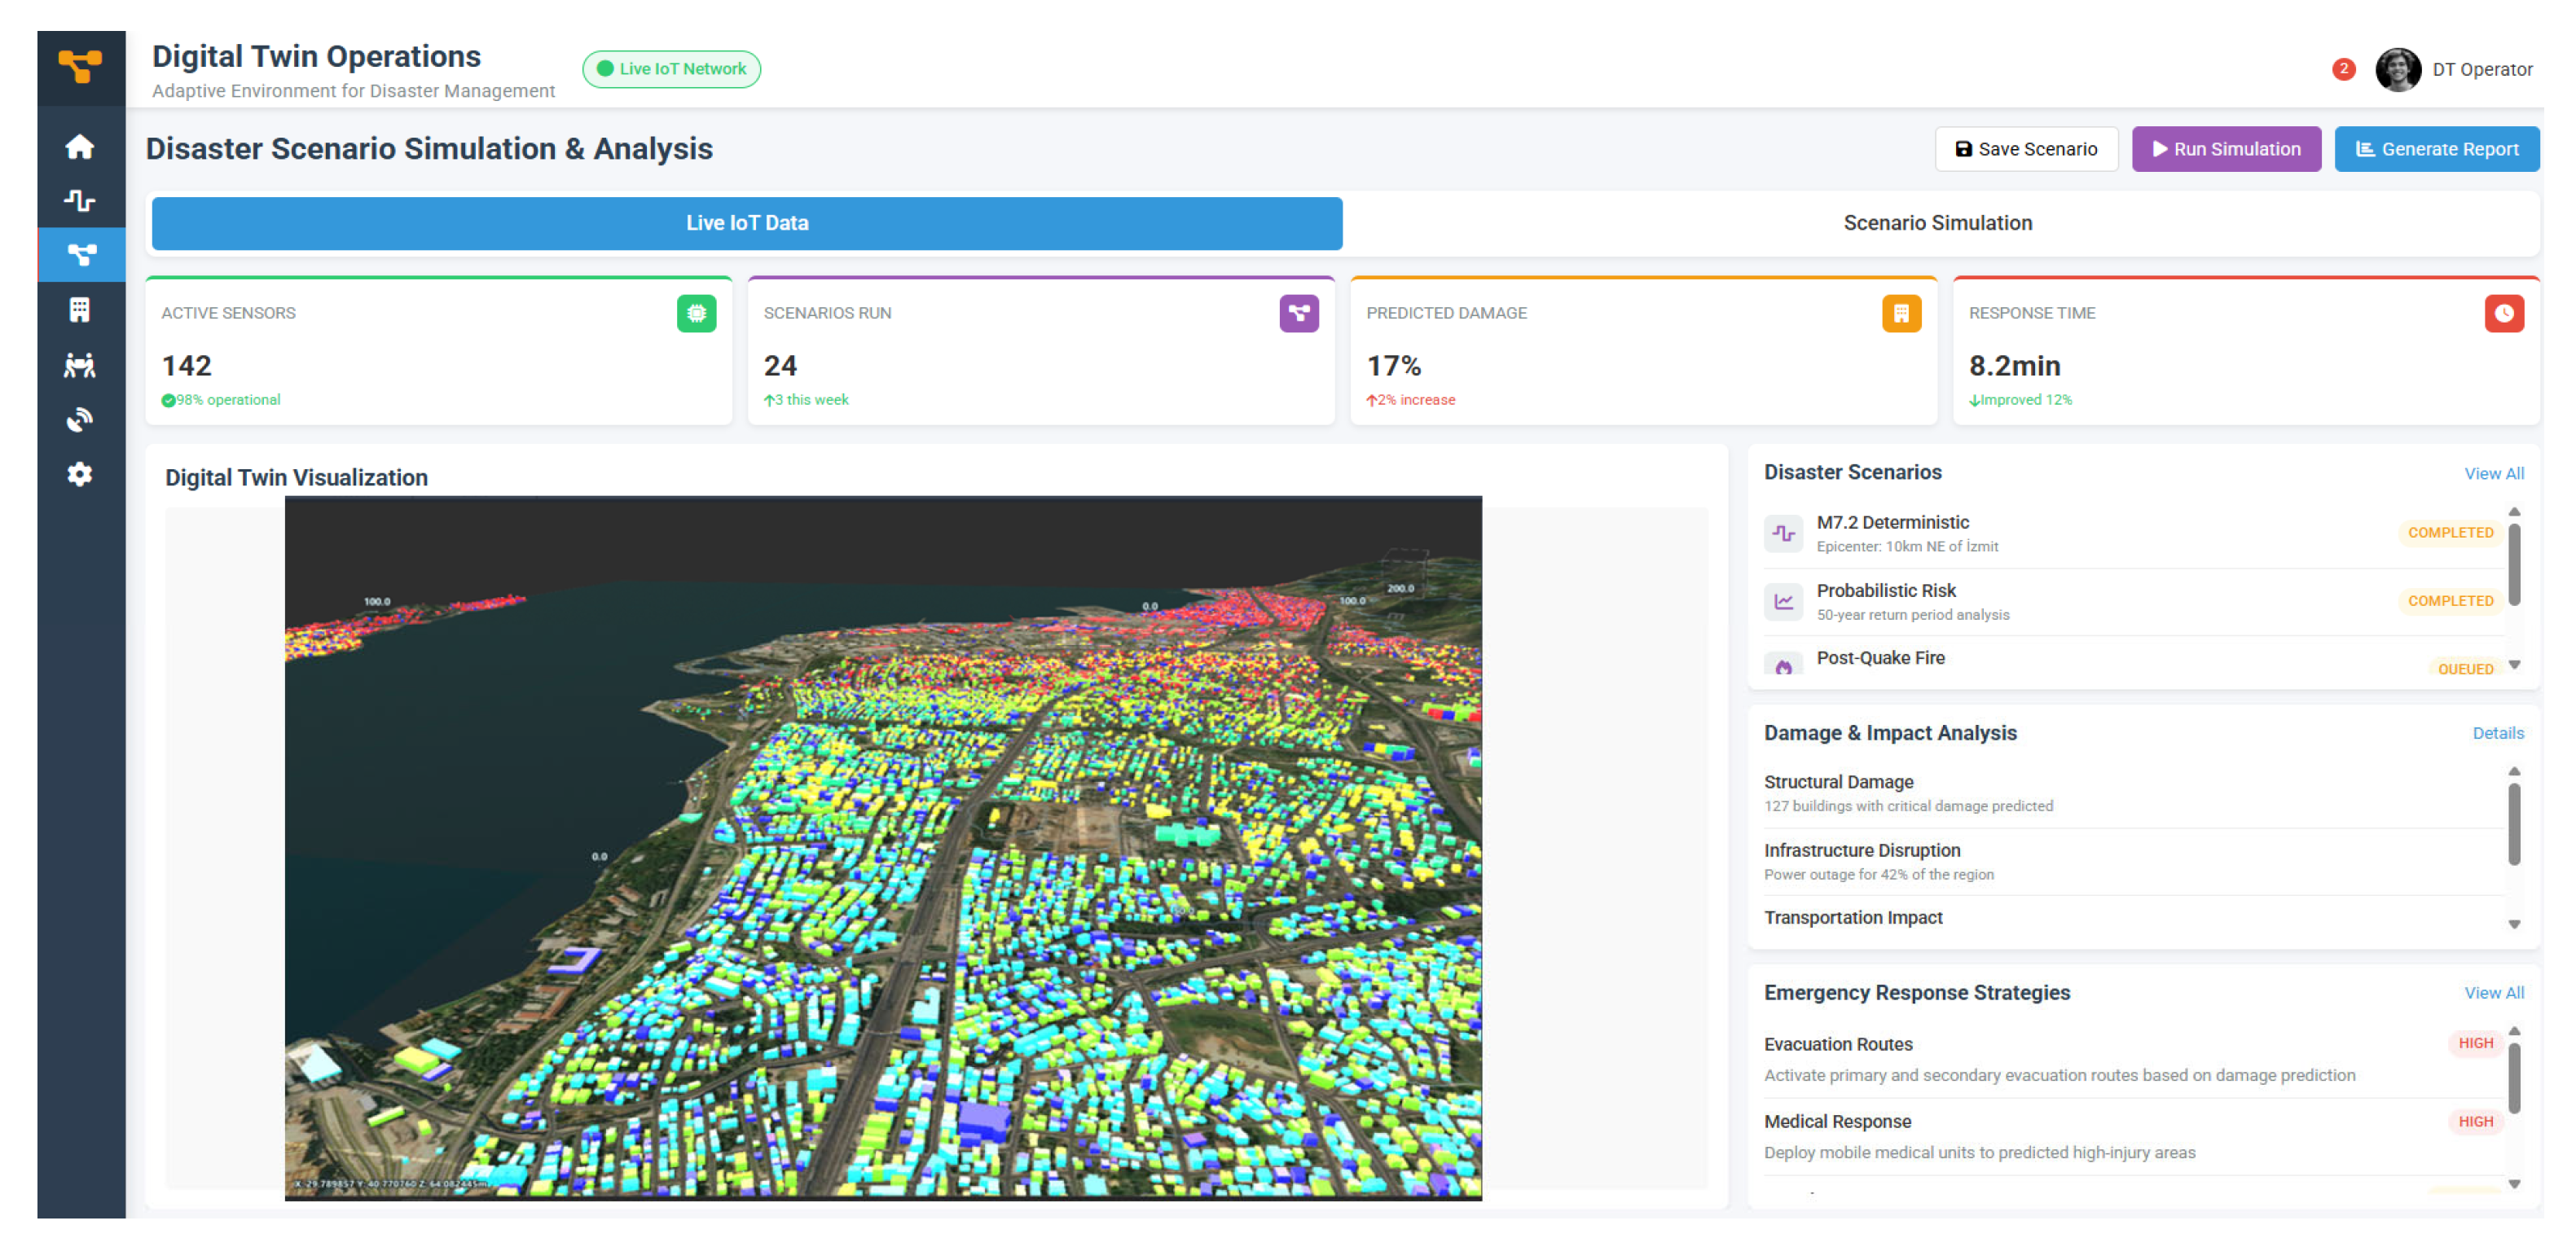The height and width of the screenshot is (1247, 2576).
Task: Click the satellite dish sidebar icon
Action: [x=80, y=420]
